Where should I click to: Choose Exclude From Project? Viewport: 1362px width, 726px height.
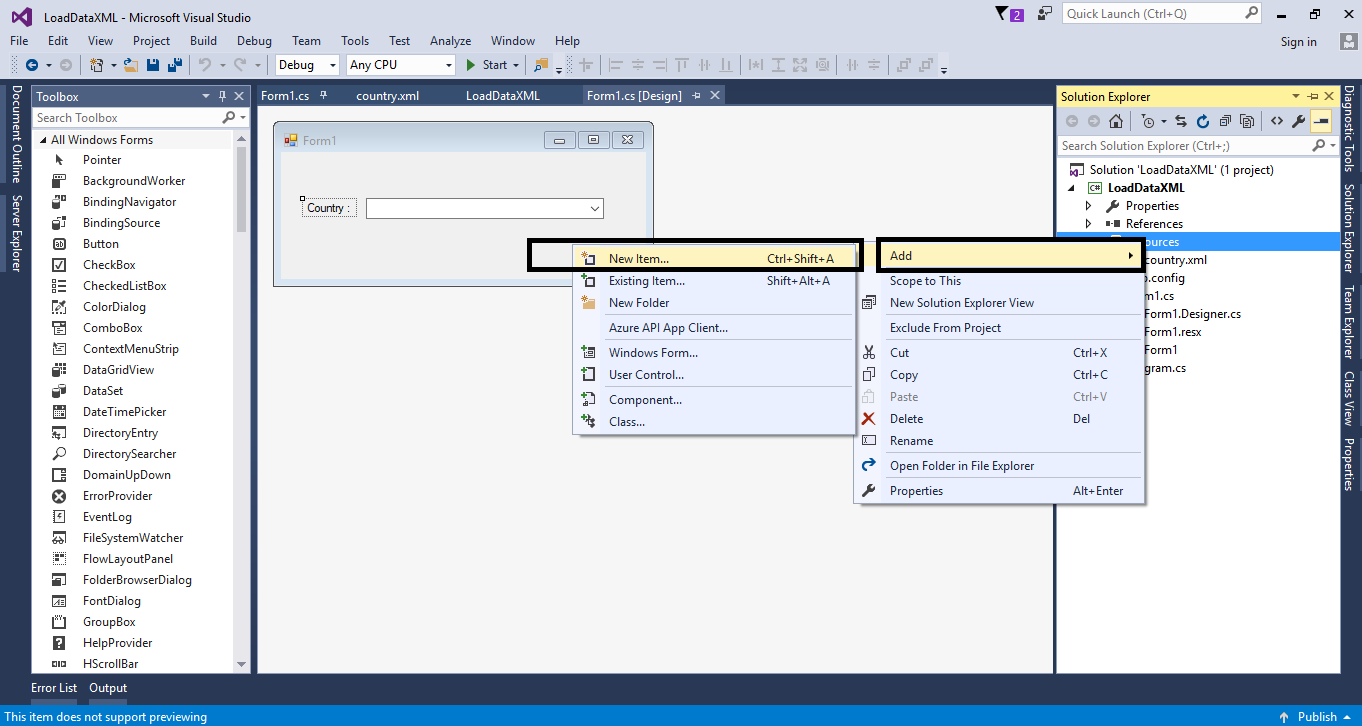click(x=999, y=328)
